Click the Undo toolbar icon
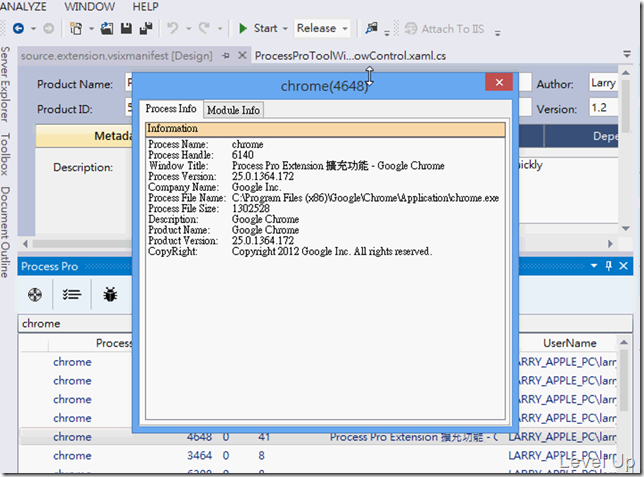This screenshot has width=644, height=477. pyautogui.click(x=173, y=28)
